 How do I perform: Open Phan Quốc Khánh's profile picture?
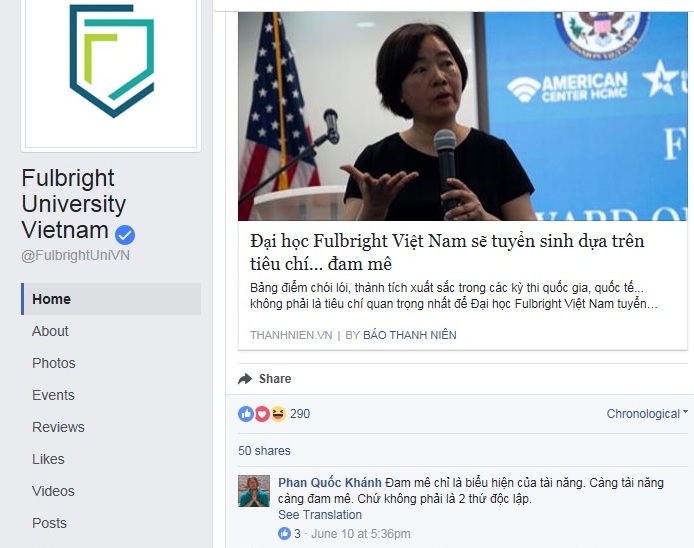click(254, 491)
